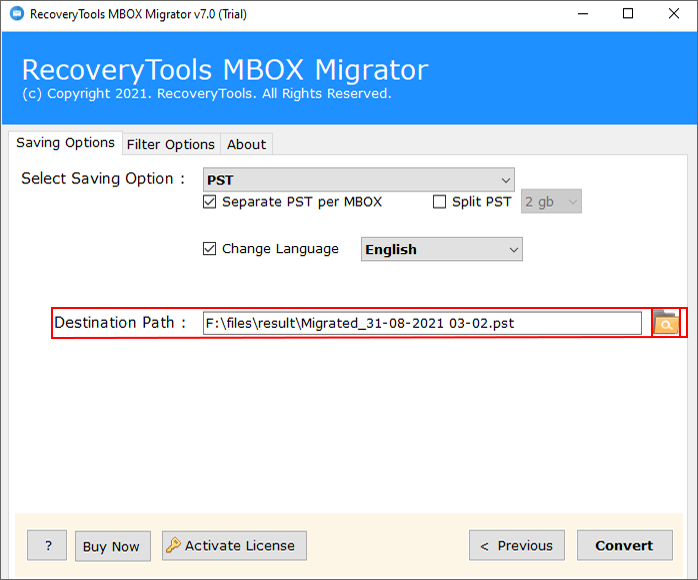The width and height of the screenshot is (698, 580).
Task: Enable the Split PST checkbox
Action: [439, 202]
